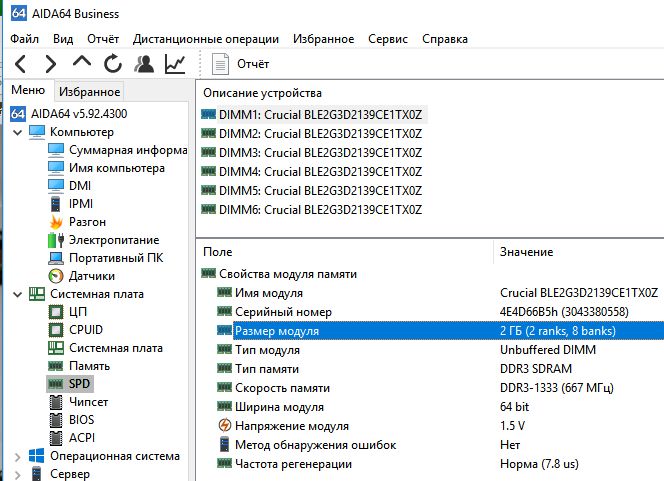Click the Чипсет chip icon

(56, 402)
